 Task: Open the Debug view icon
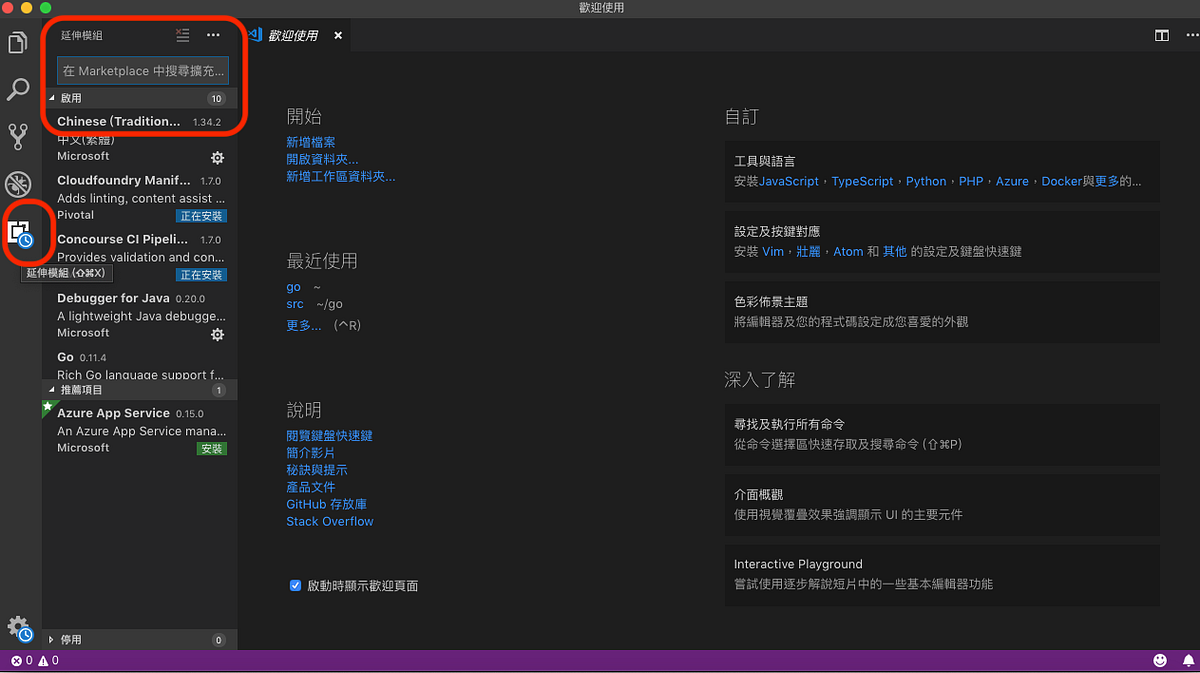tap(18, 184)
